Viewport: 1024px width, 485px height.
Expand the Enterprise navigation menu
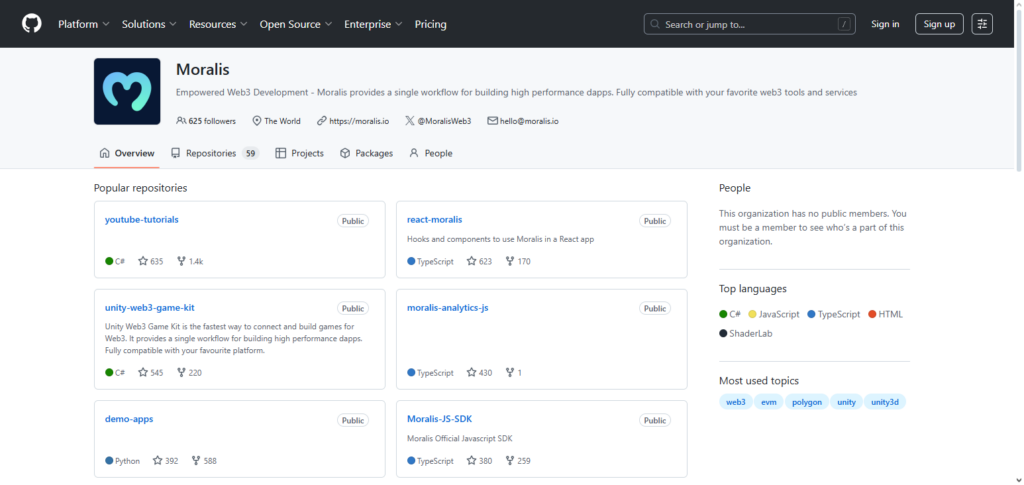[373, 24]
